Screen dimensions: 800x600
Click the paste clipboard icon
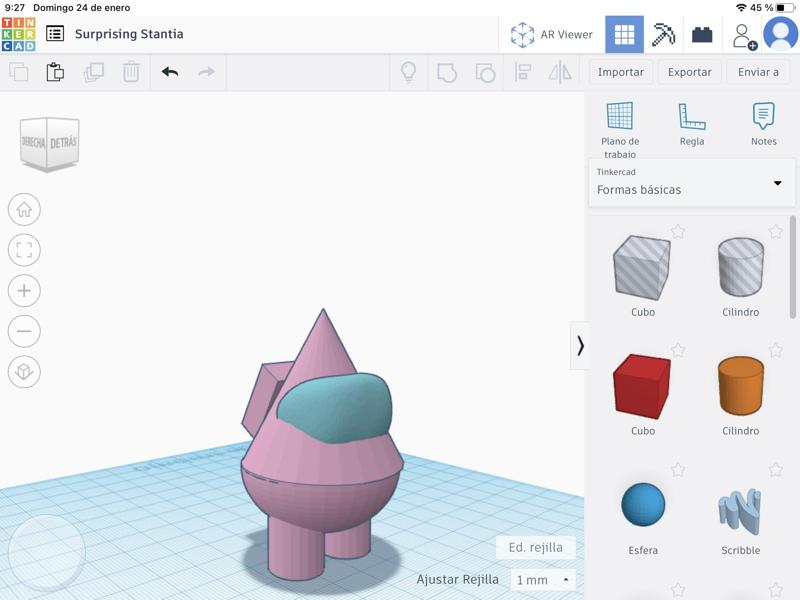click(55, 72)
